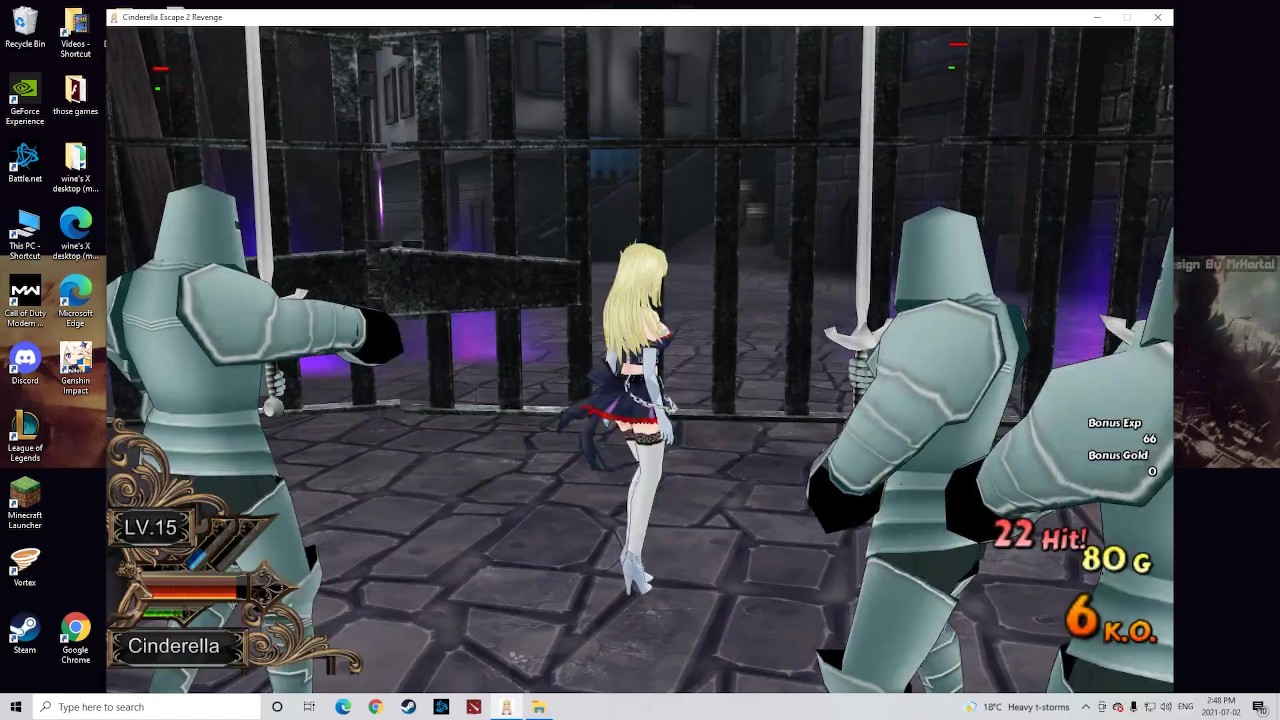Click the '6 K.O.' counter
The width and height of the screenshot is (1280, 720).
[1111, 619]
